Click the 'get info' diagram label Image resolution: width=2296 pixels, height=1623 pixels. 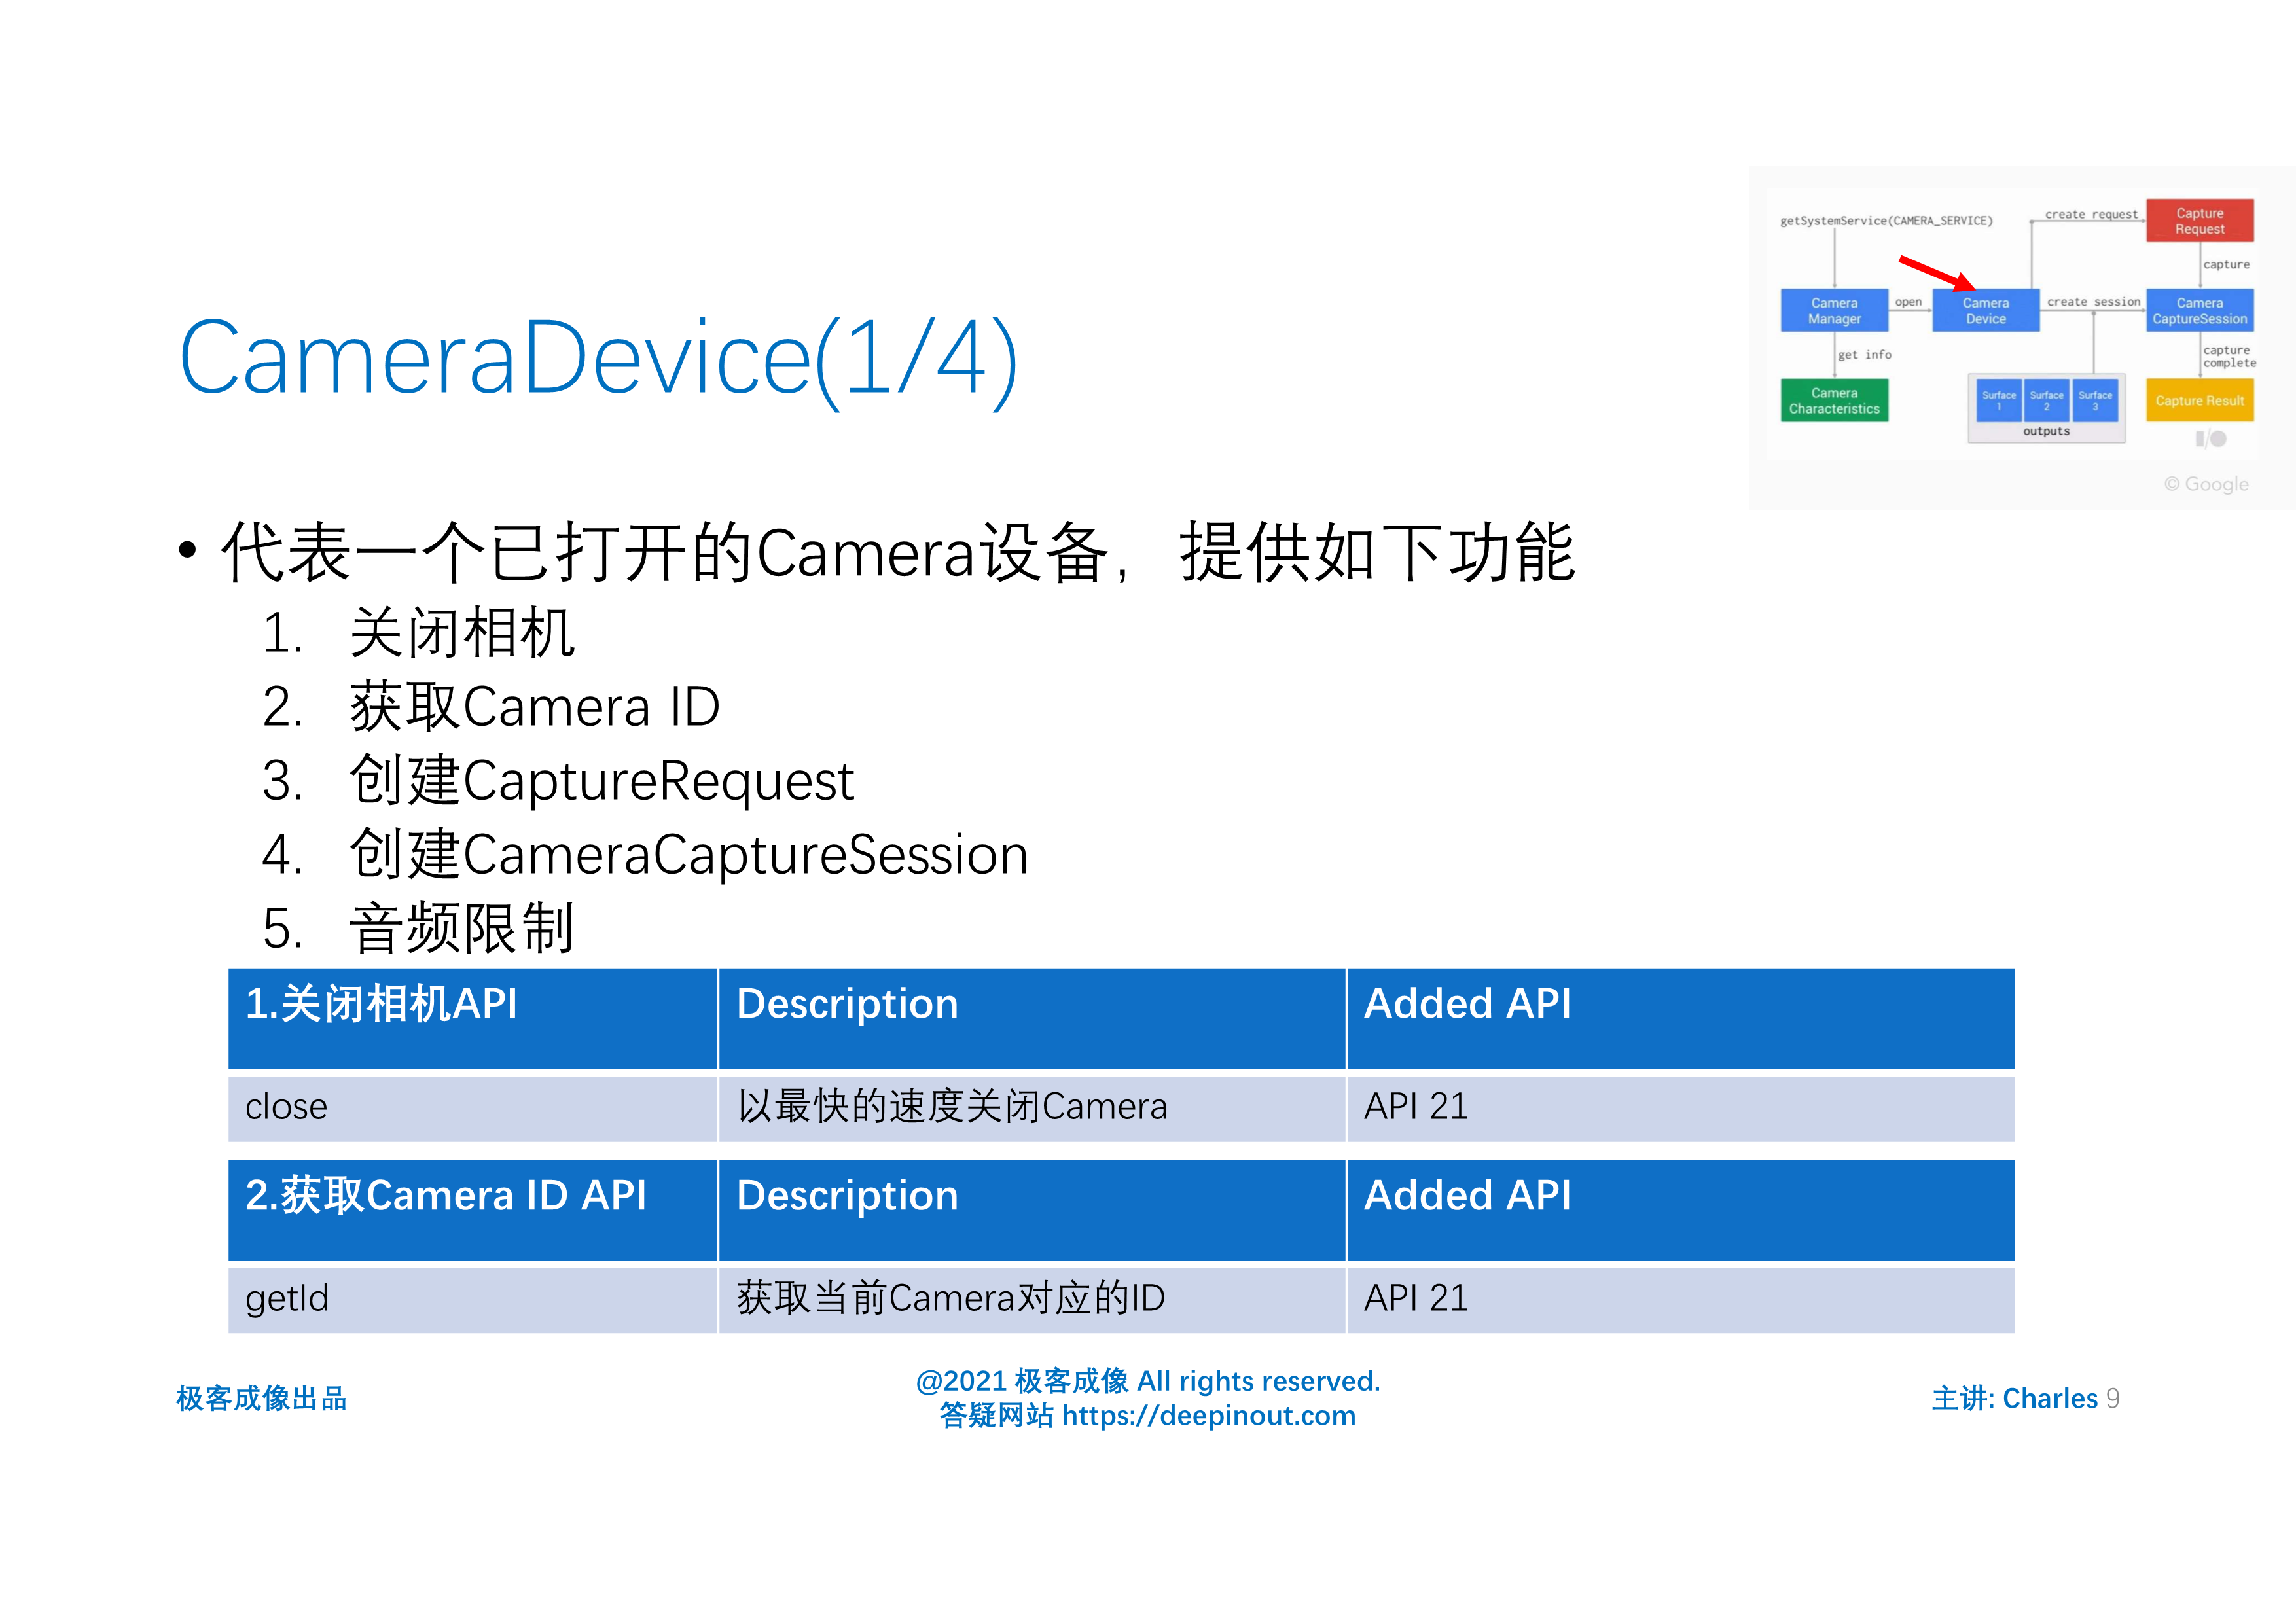[x=1864, y=355]
